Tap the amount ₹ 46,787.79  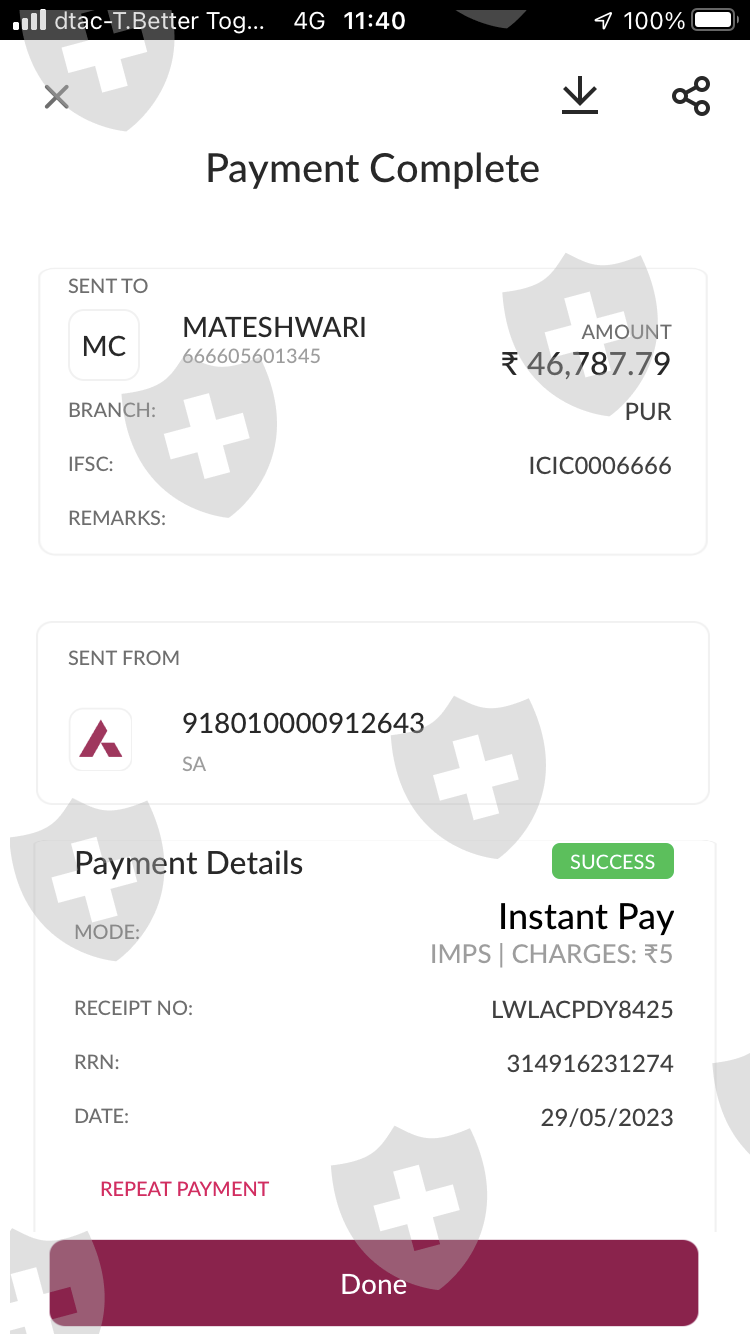click(x=586, y=364)
